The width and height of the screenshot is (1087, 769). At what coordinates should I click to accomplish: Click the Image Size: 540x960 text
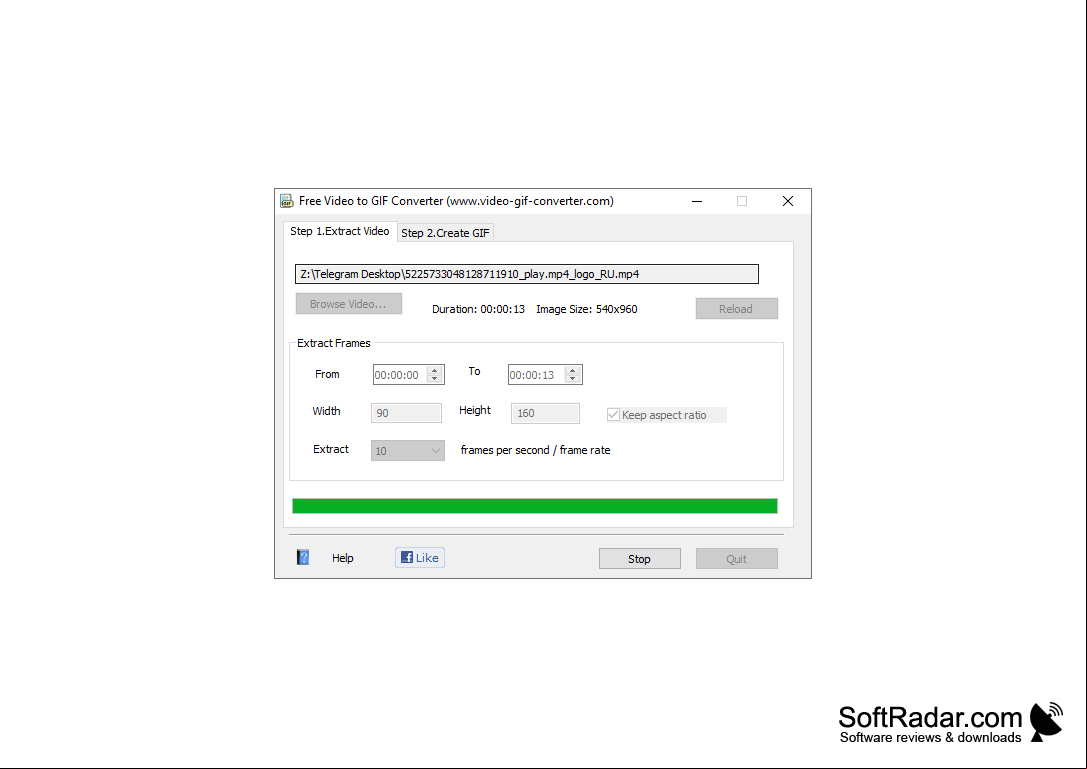[x=586, y=309]
